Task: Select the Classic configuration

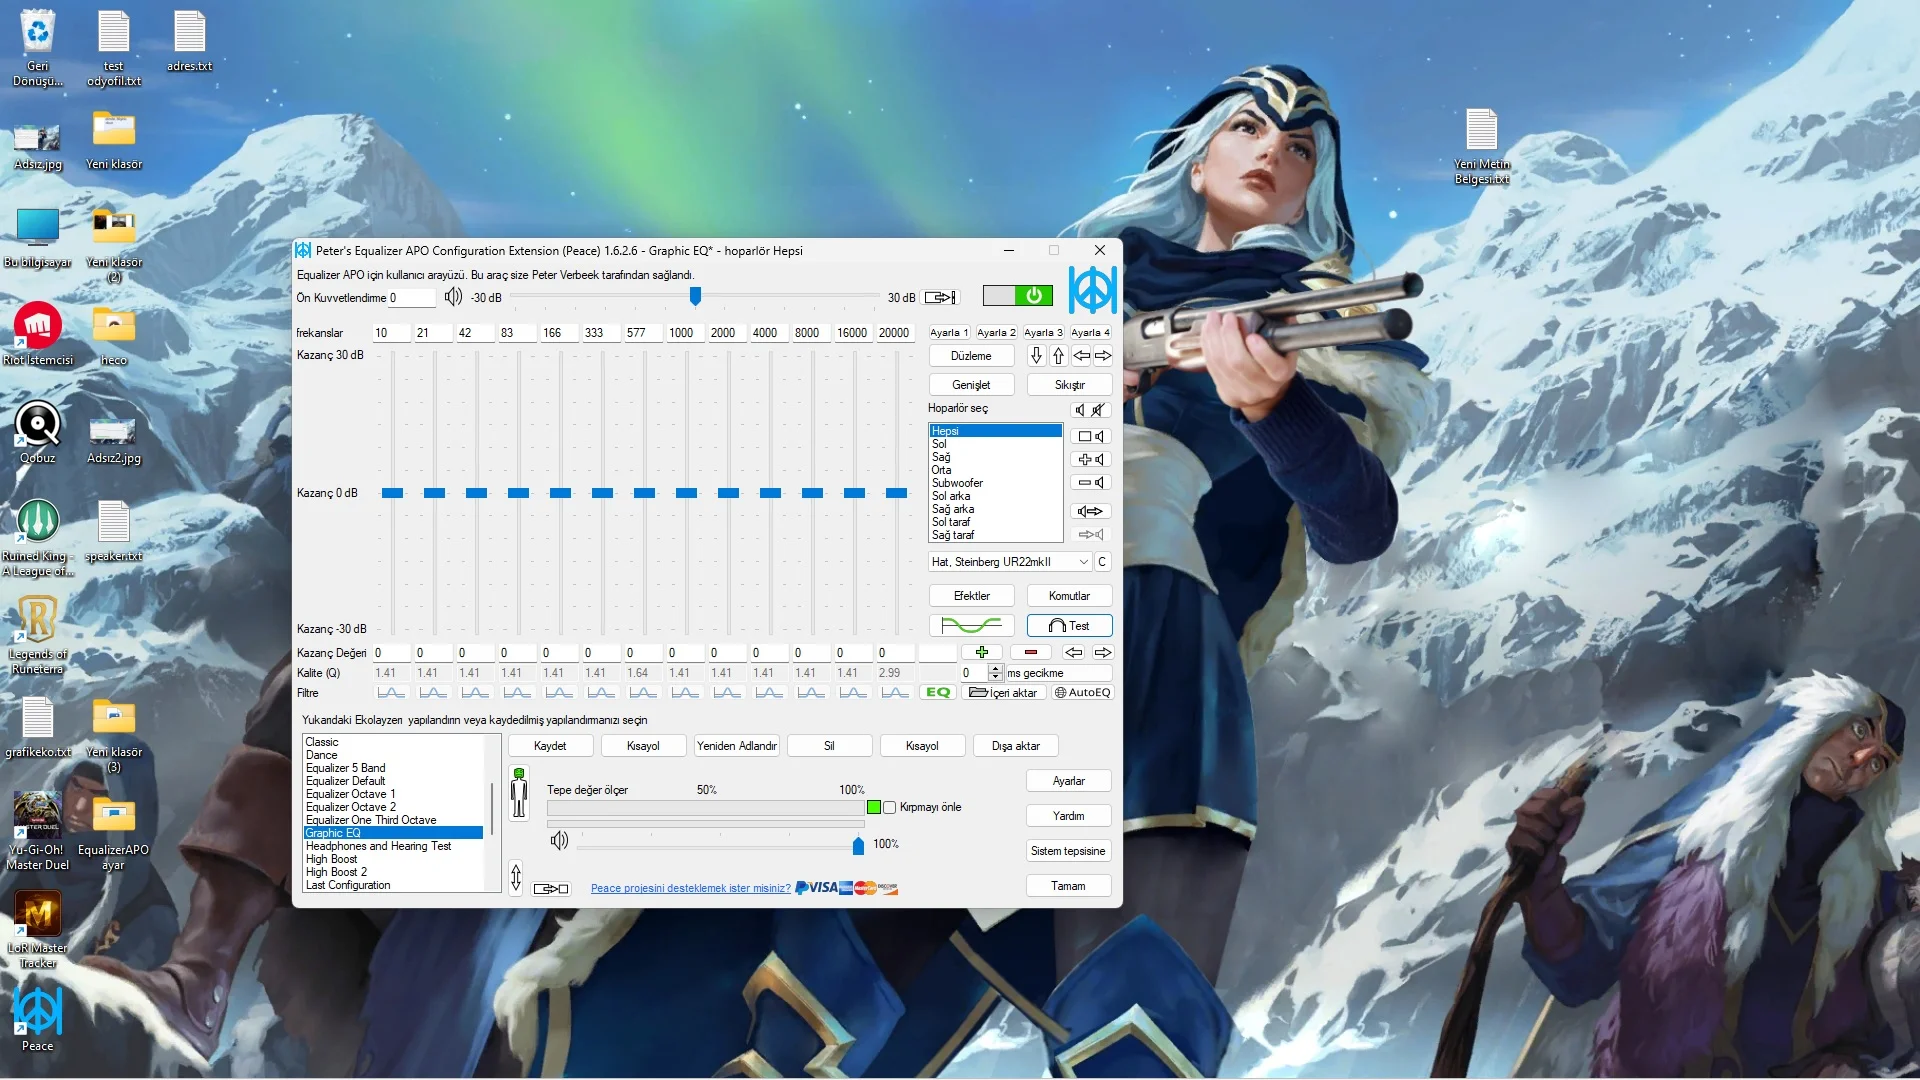Action: 393,742
